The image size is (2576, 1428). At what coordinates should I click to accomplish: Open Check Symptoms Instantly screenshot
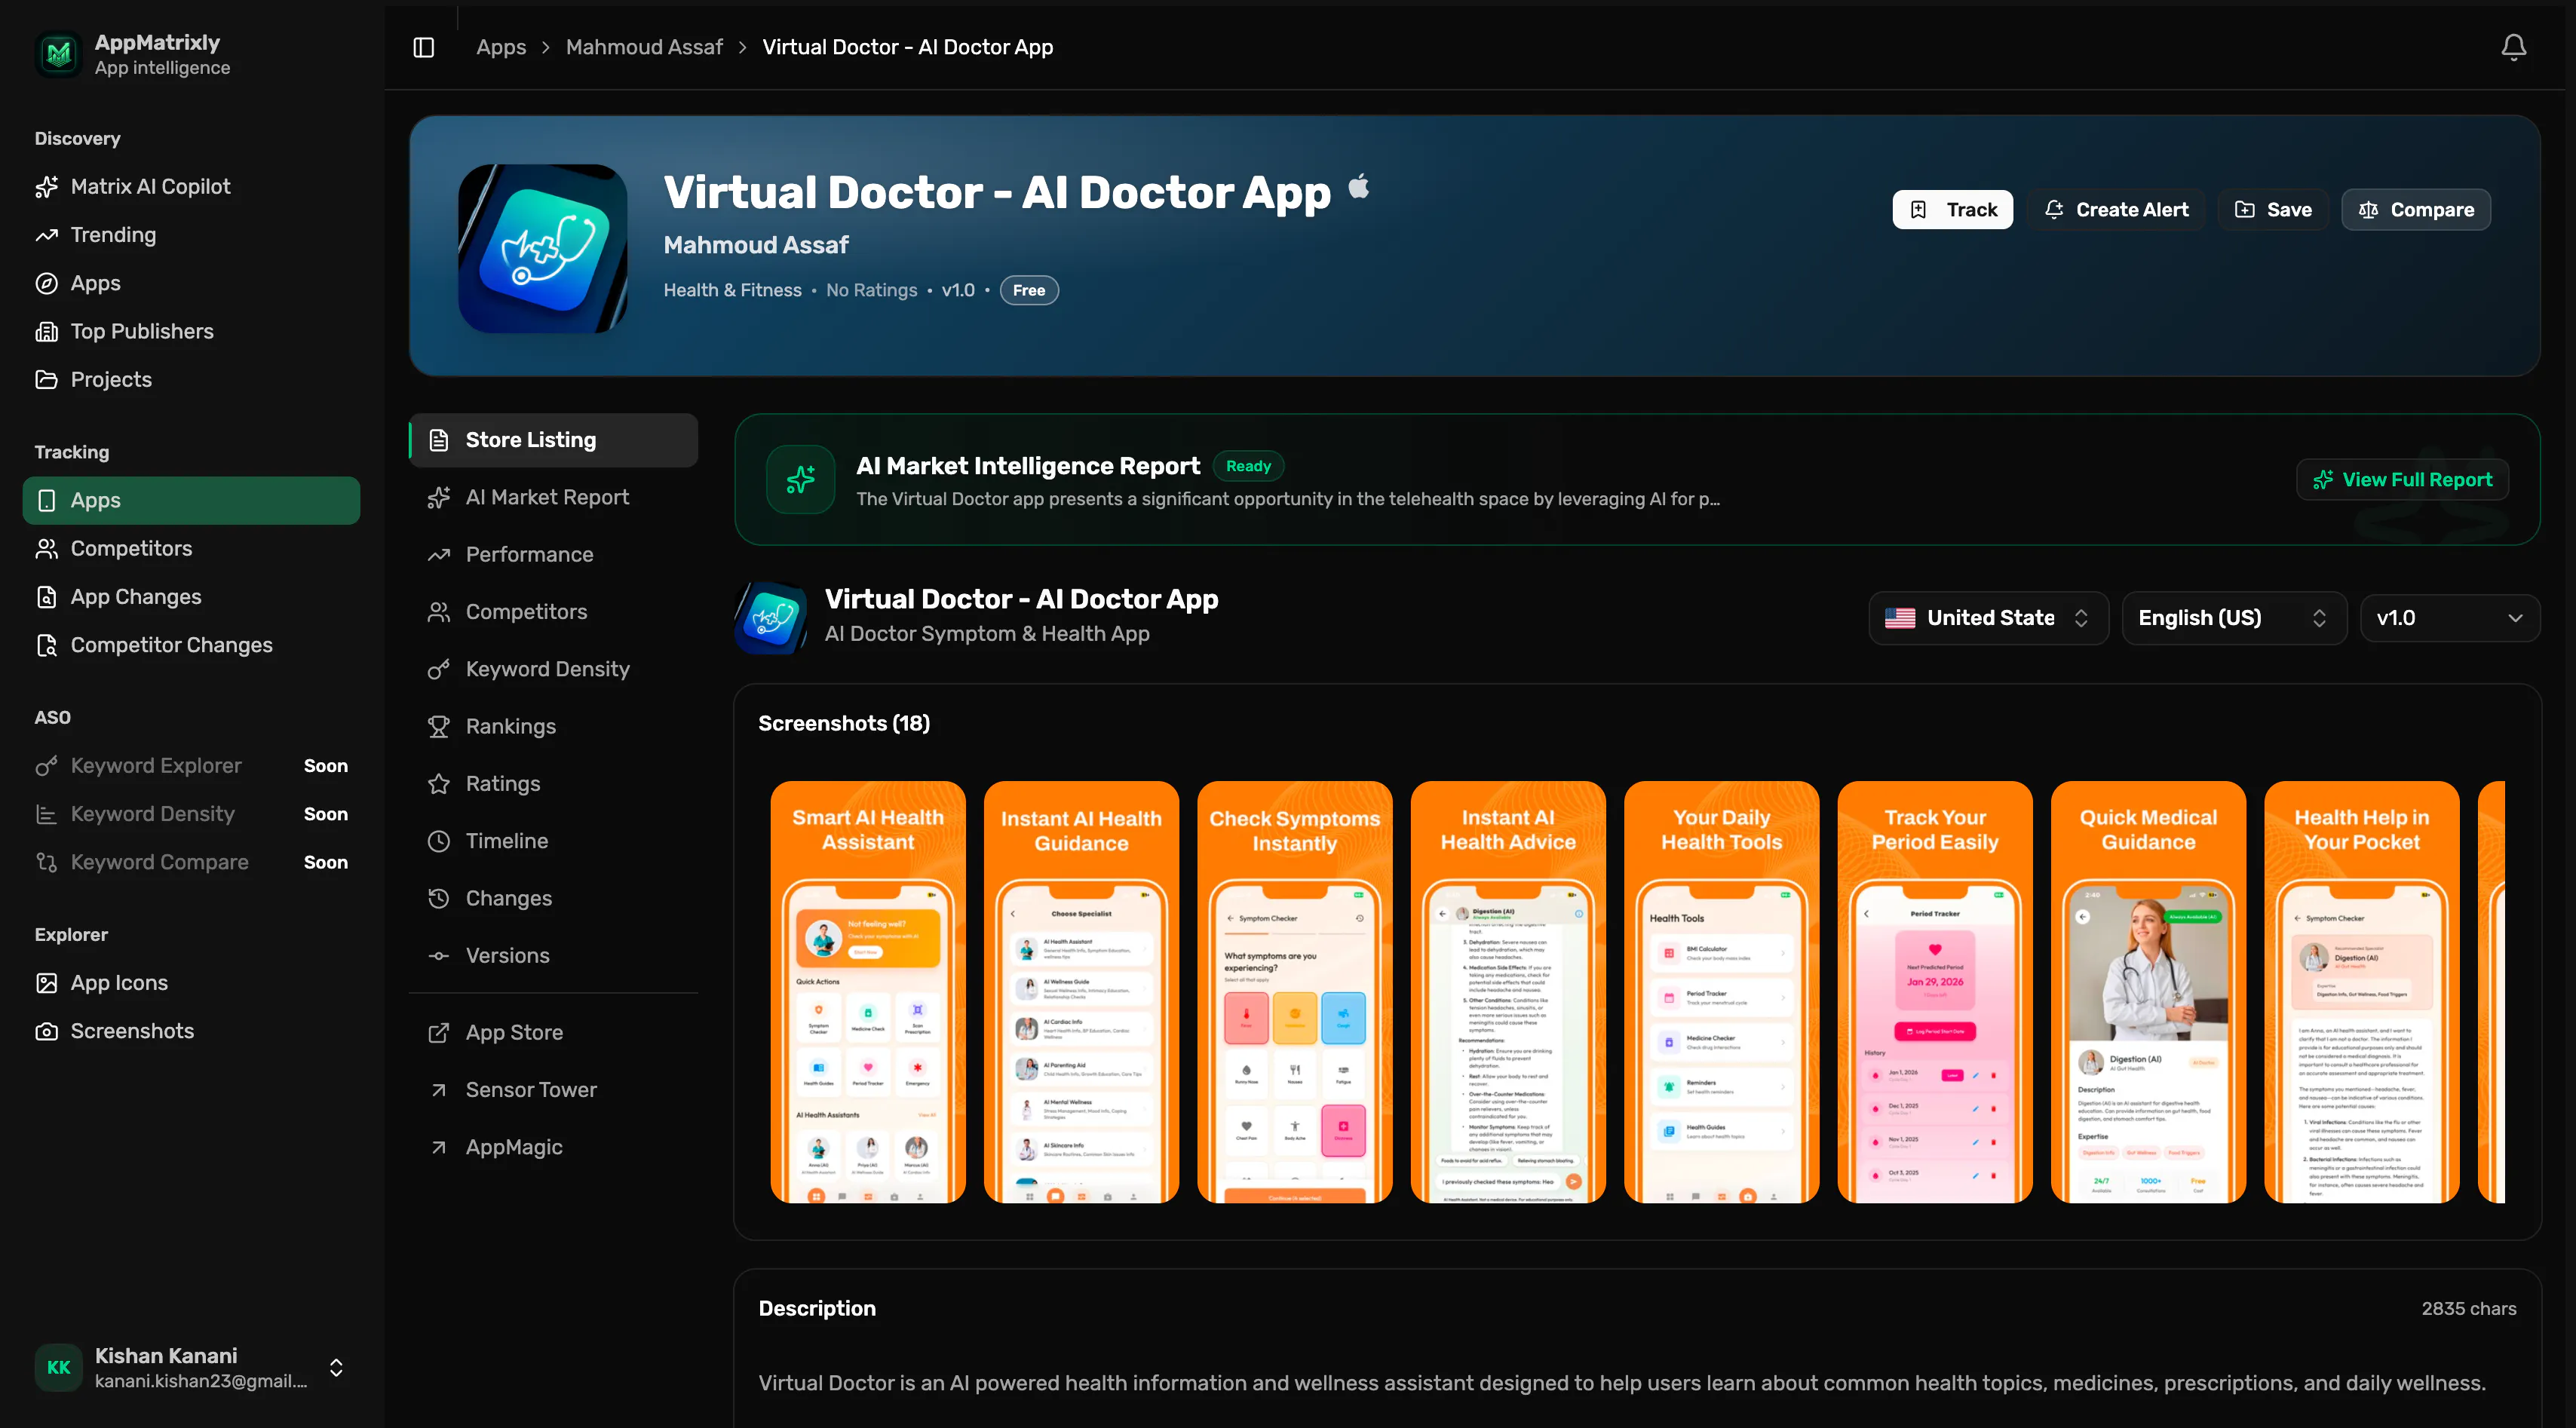1295,992
